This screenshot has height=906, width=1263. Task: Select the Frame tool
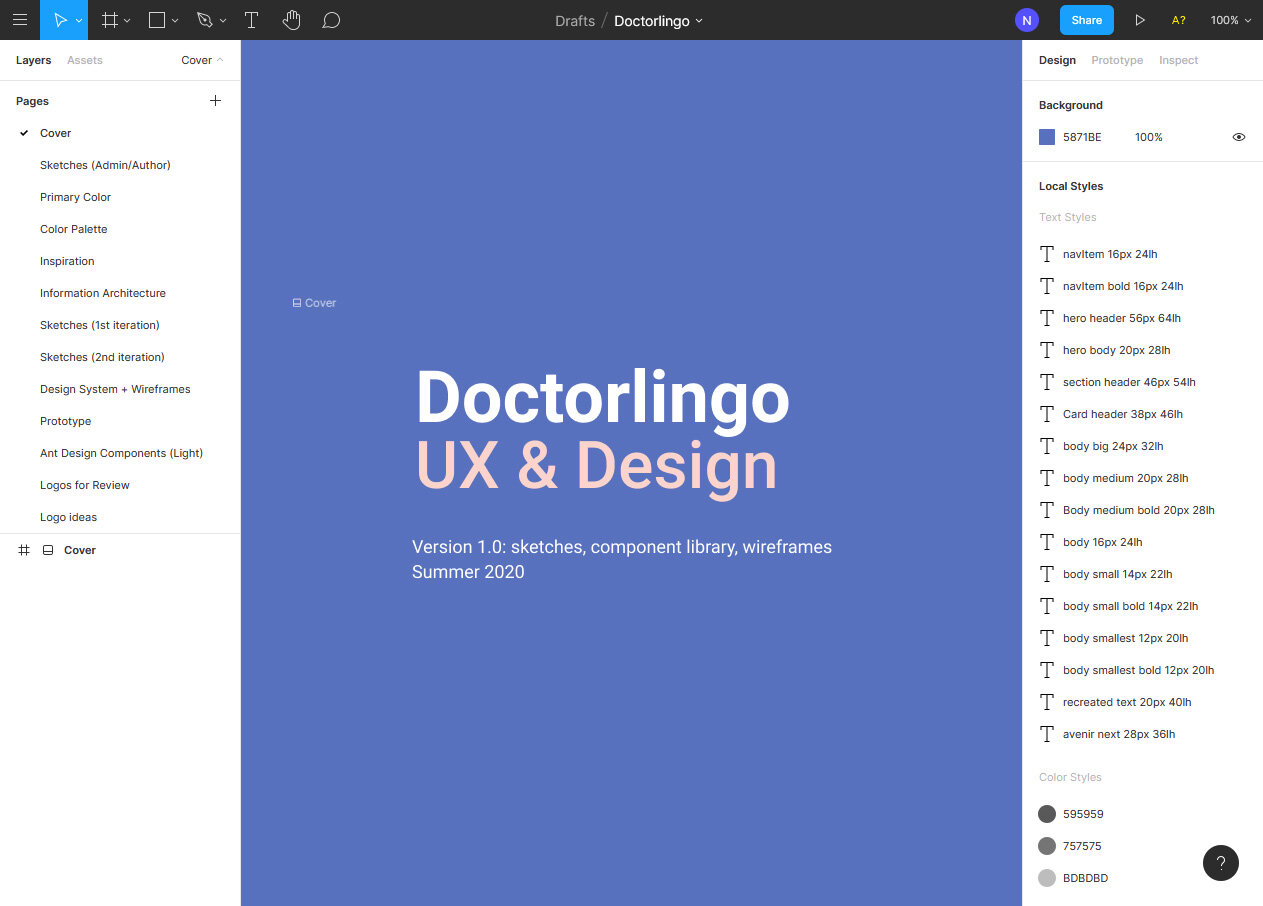(111, 20)
